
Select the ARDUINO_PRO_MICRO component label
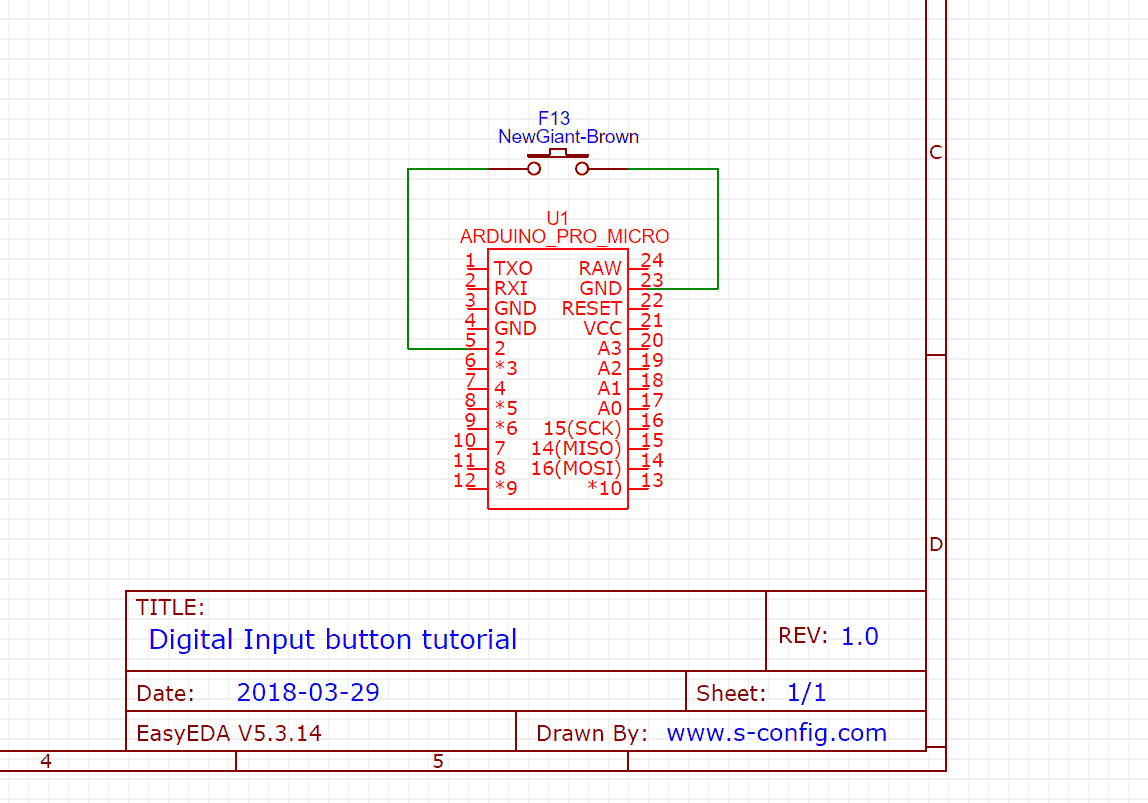(x=564, y=236)
